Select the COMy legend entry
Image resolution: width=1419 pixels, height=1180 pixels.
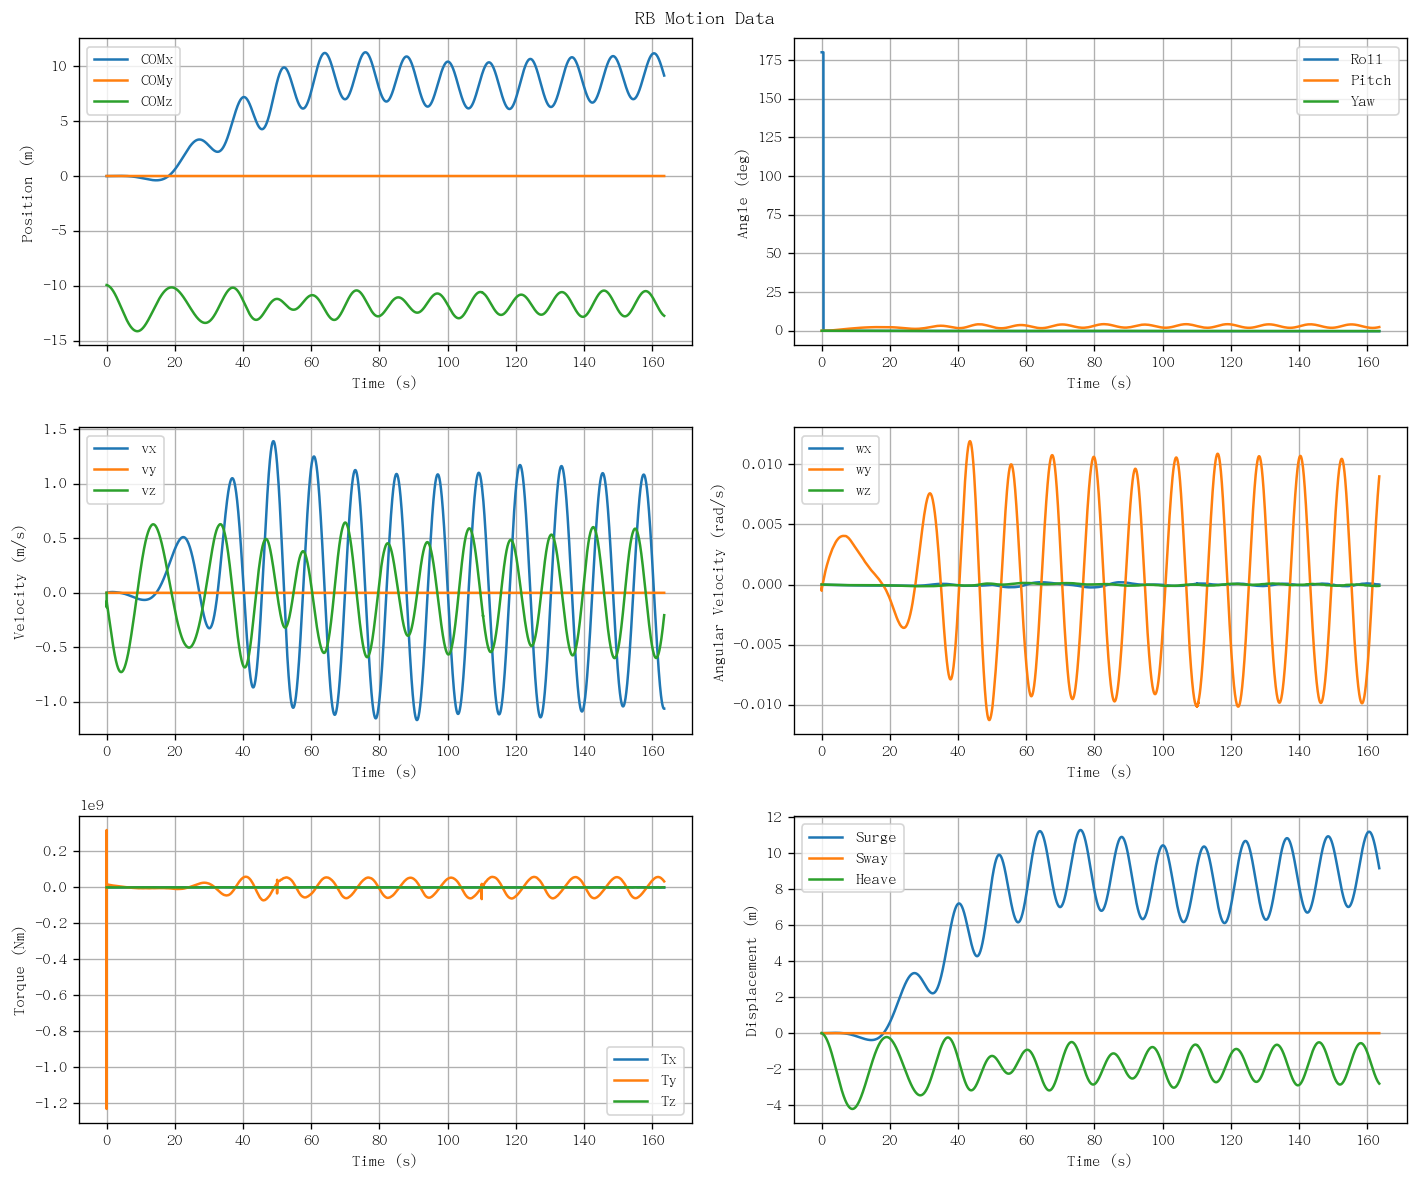pos(134,81)
